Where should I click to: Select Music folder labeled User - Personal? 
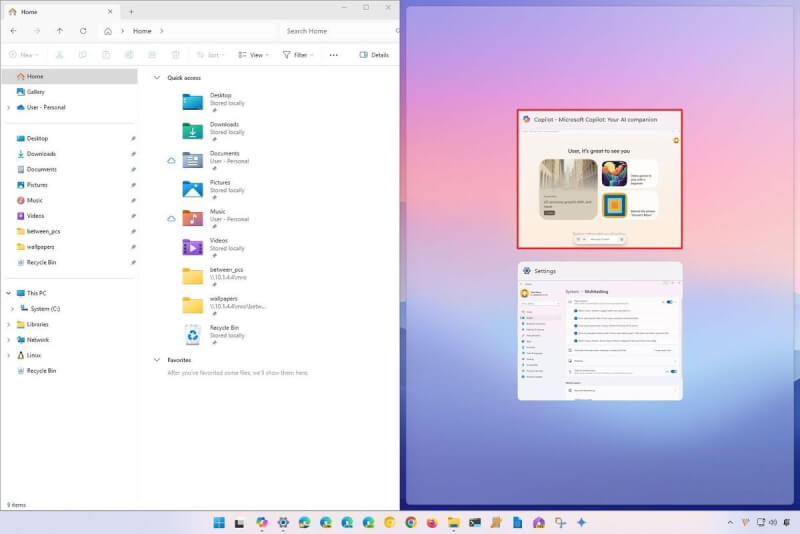tap(192, 218)
